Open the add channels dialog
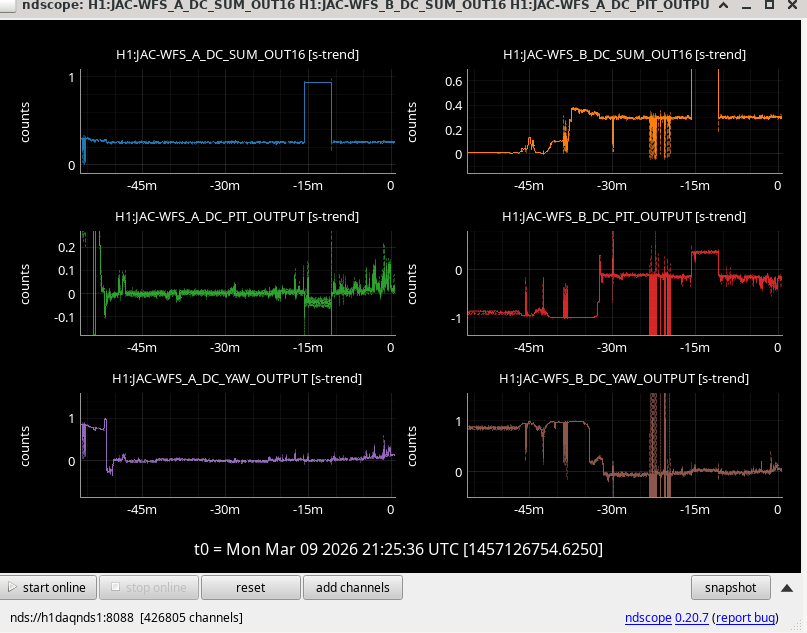807x633 pixels. (352, 587)
